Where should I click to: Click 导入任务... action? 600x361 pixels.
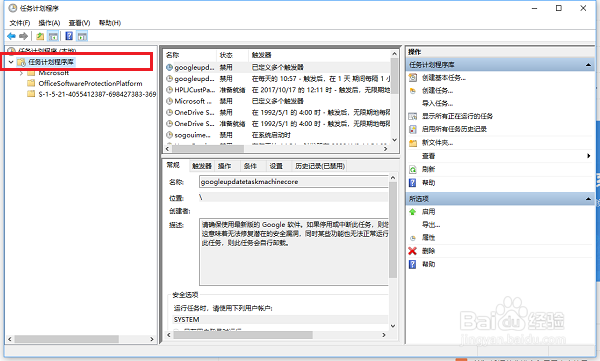point(437,103)
